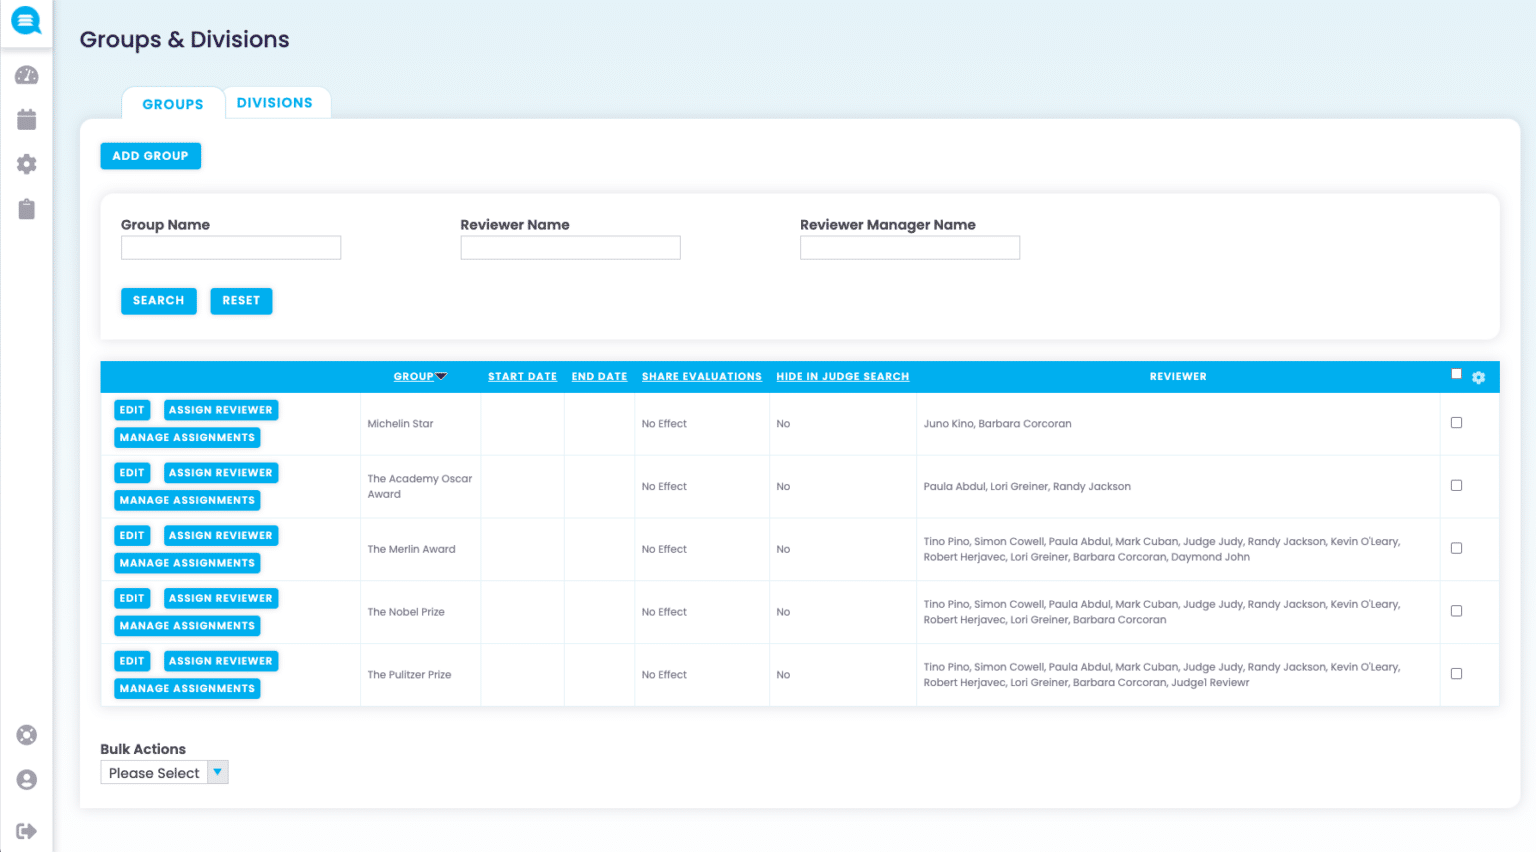
Task: Click the ADD GROUP button
Action: pyautogui.click(x=150, y=155)
